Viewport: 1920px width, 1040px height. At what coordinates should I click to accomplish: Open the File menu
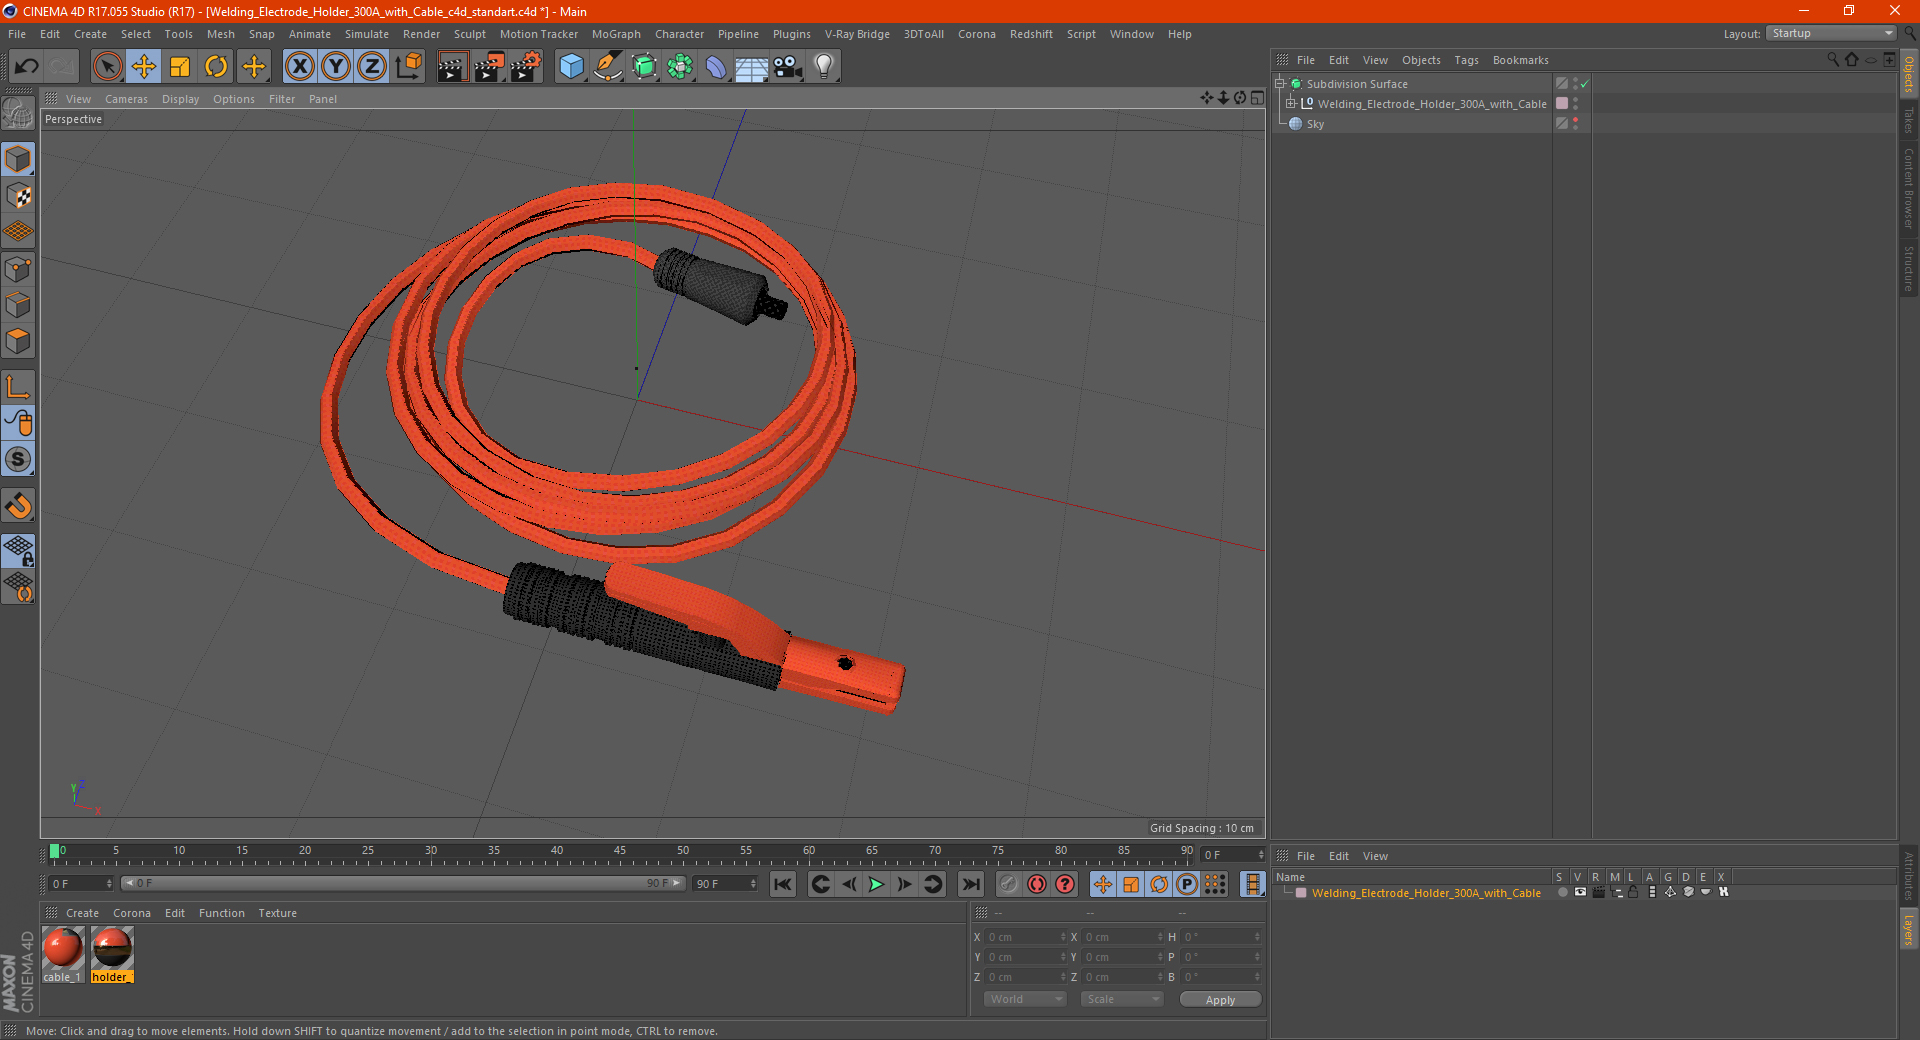(x=17, y=34)
